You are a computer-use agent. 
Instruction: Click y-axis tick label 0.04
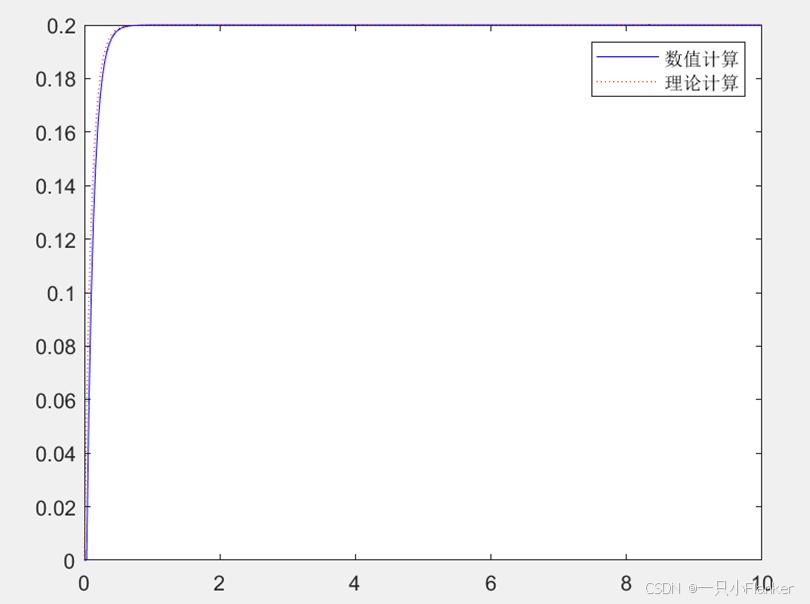56,455
